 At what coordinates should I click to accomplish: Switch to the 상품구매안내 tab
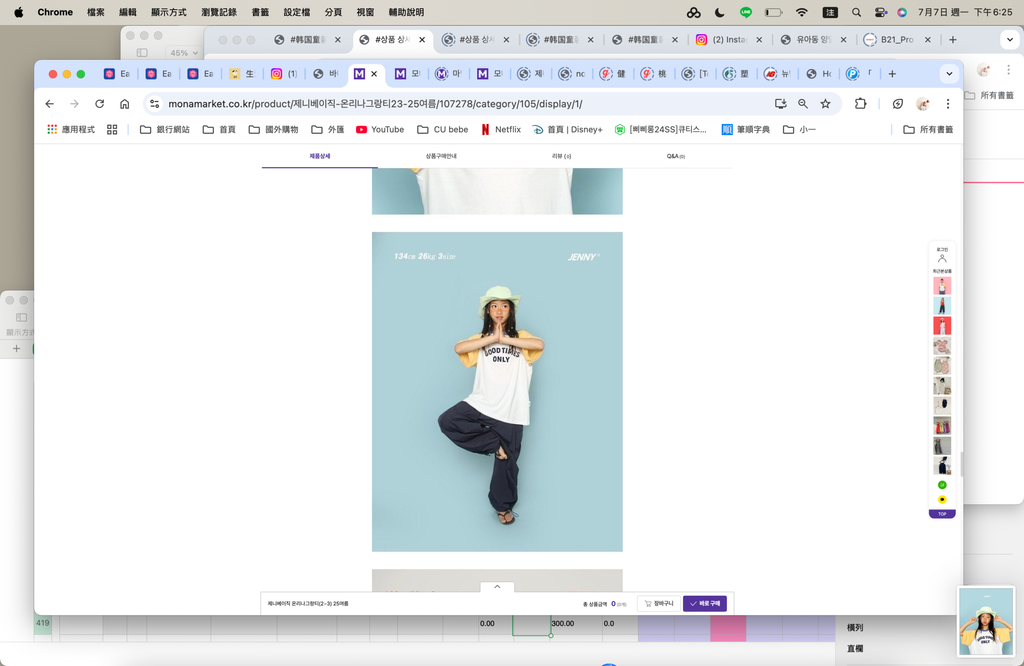point(441,156)
